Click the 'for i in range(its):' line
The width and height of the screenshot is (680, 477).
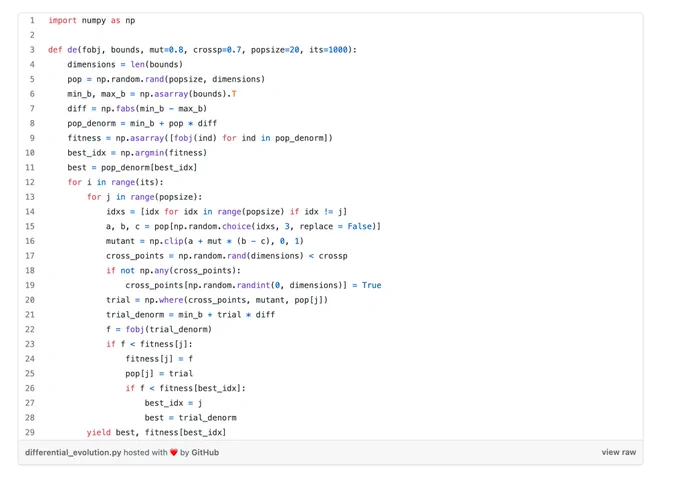pos(115,182)
